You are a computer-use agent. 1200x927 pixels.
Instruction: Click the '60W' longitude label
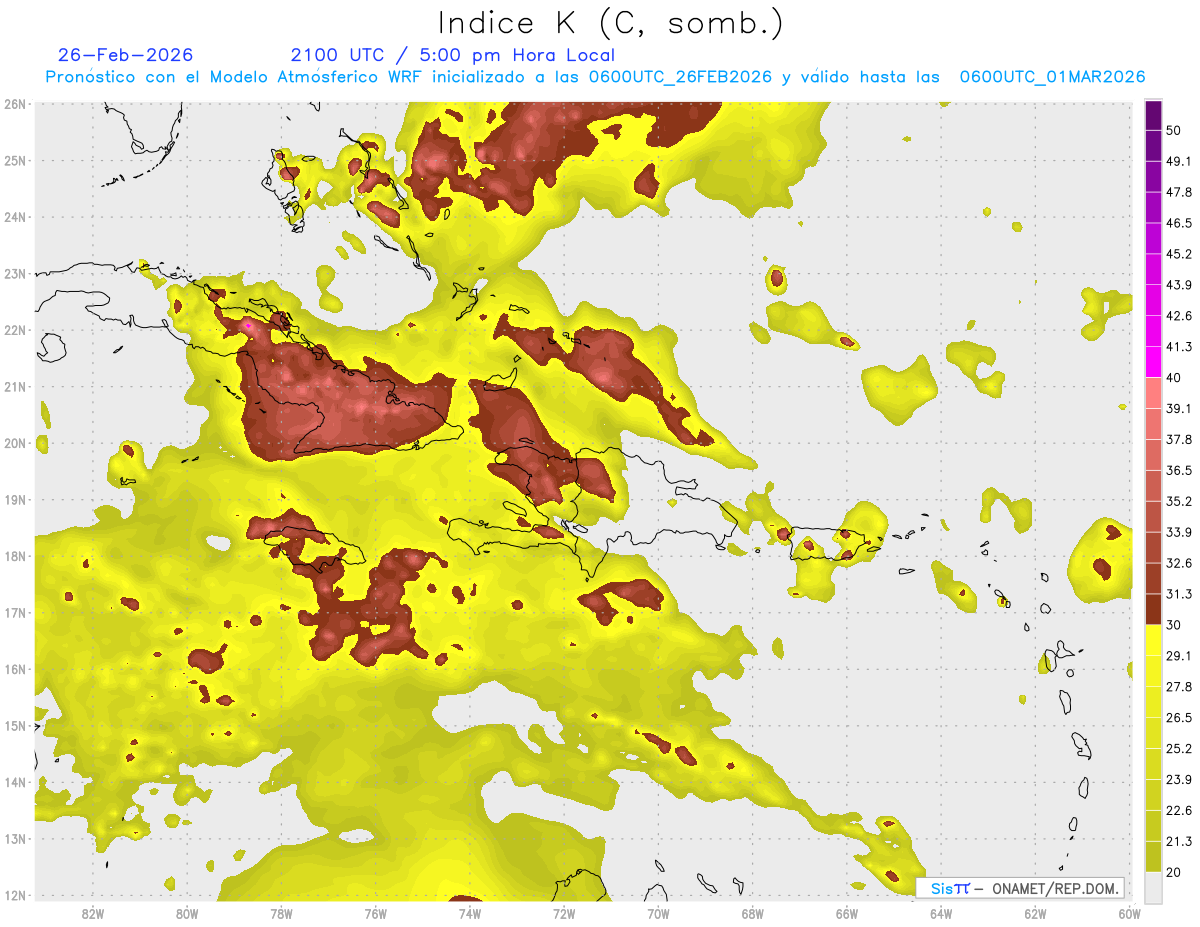pos(1129,914)
